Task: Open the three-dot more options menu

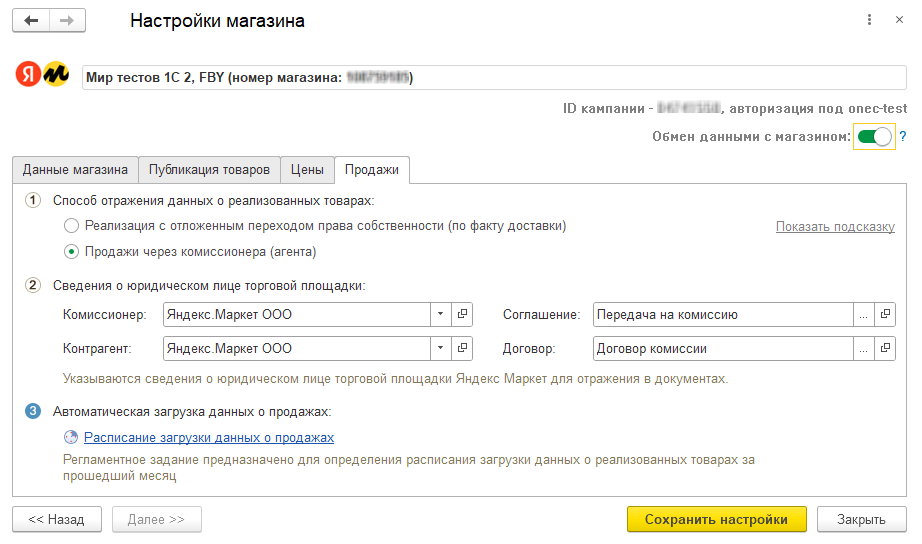Action: (x=866, y=20)
